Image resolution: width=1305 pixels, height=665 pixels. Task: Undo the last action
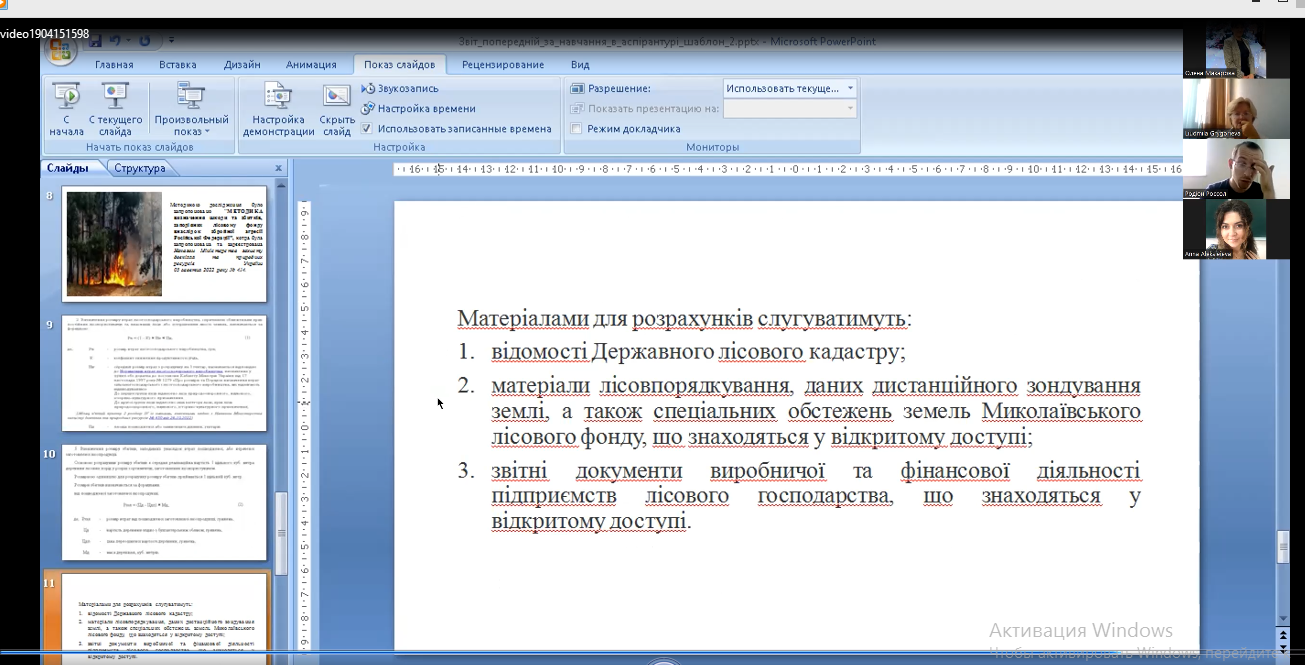click(116, 40)
